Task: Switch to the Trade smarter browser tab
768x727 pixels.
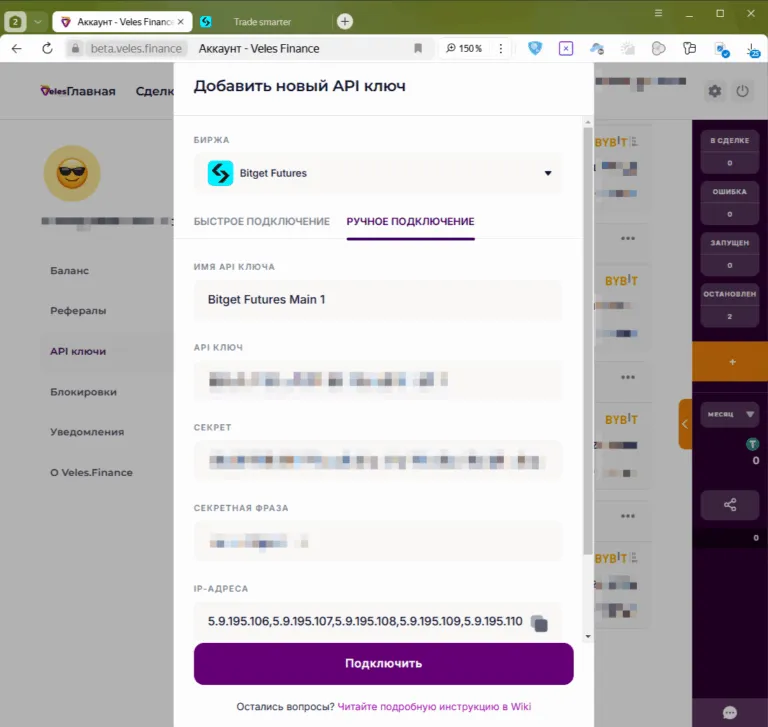Action: pyautogui.click(x=262, y=22)
